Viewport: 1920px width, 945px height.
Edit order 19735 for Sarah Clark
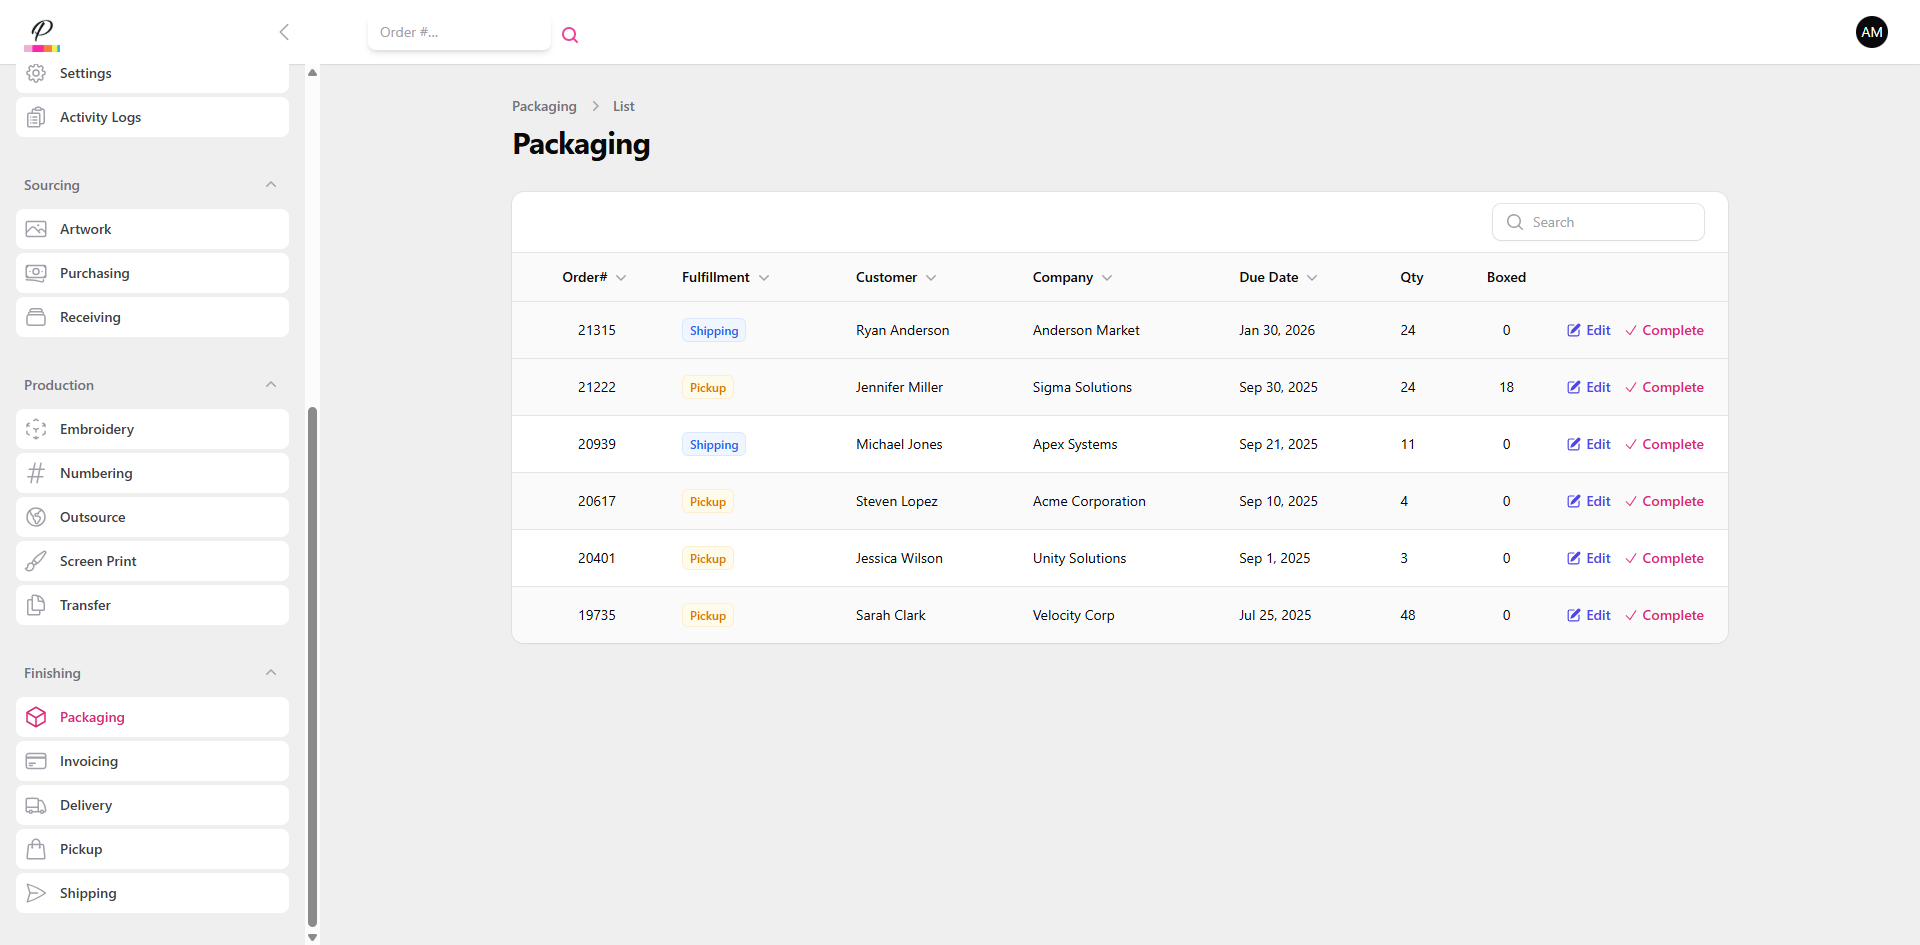[1588, 615]
